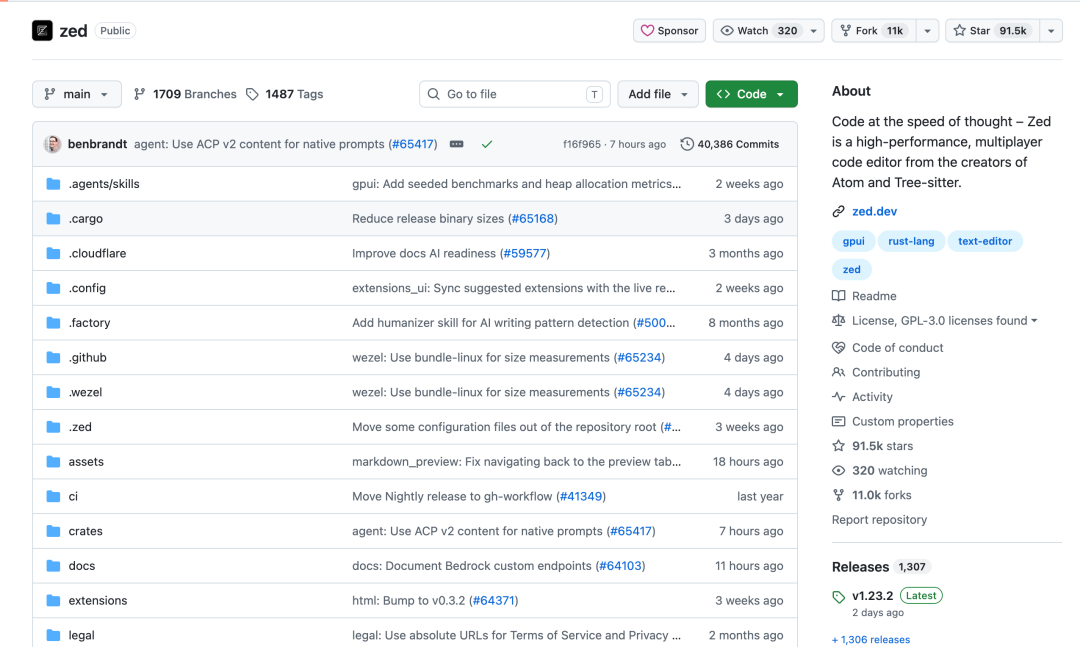Screen dimensions: 1080x647
Task: Click the zed topic tag
Action: pos(851,269)
